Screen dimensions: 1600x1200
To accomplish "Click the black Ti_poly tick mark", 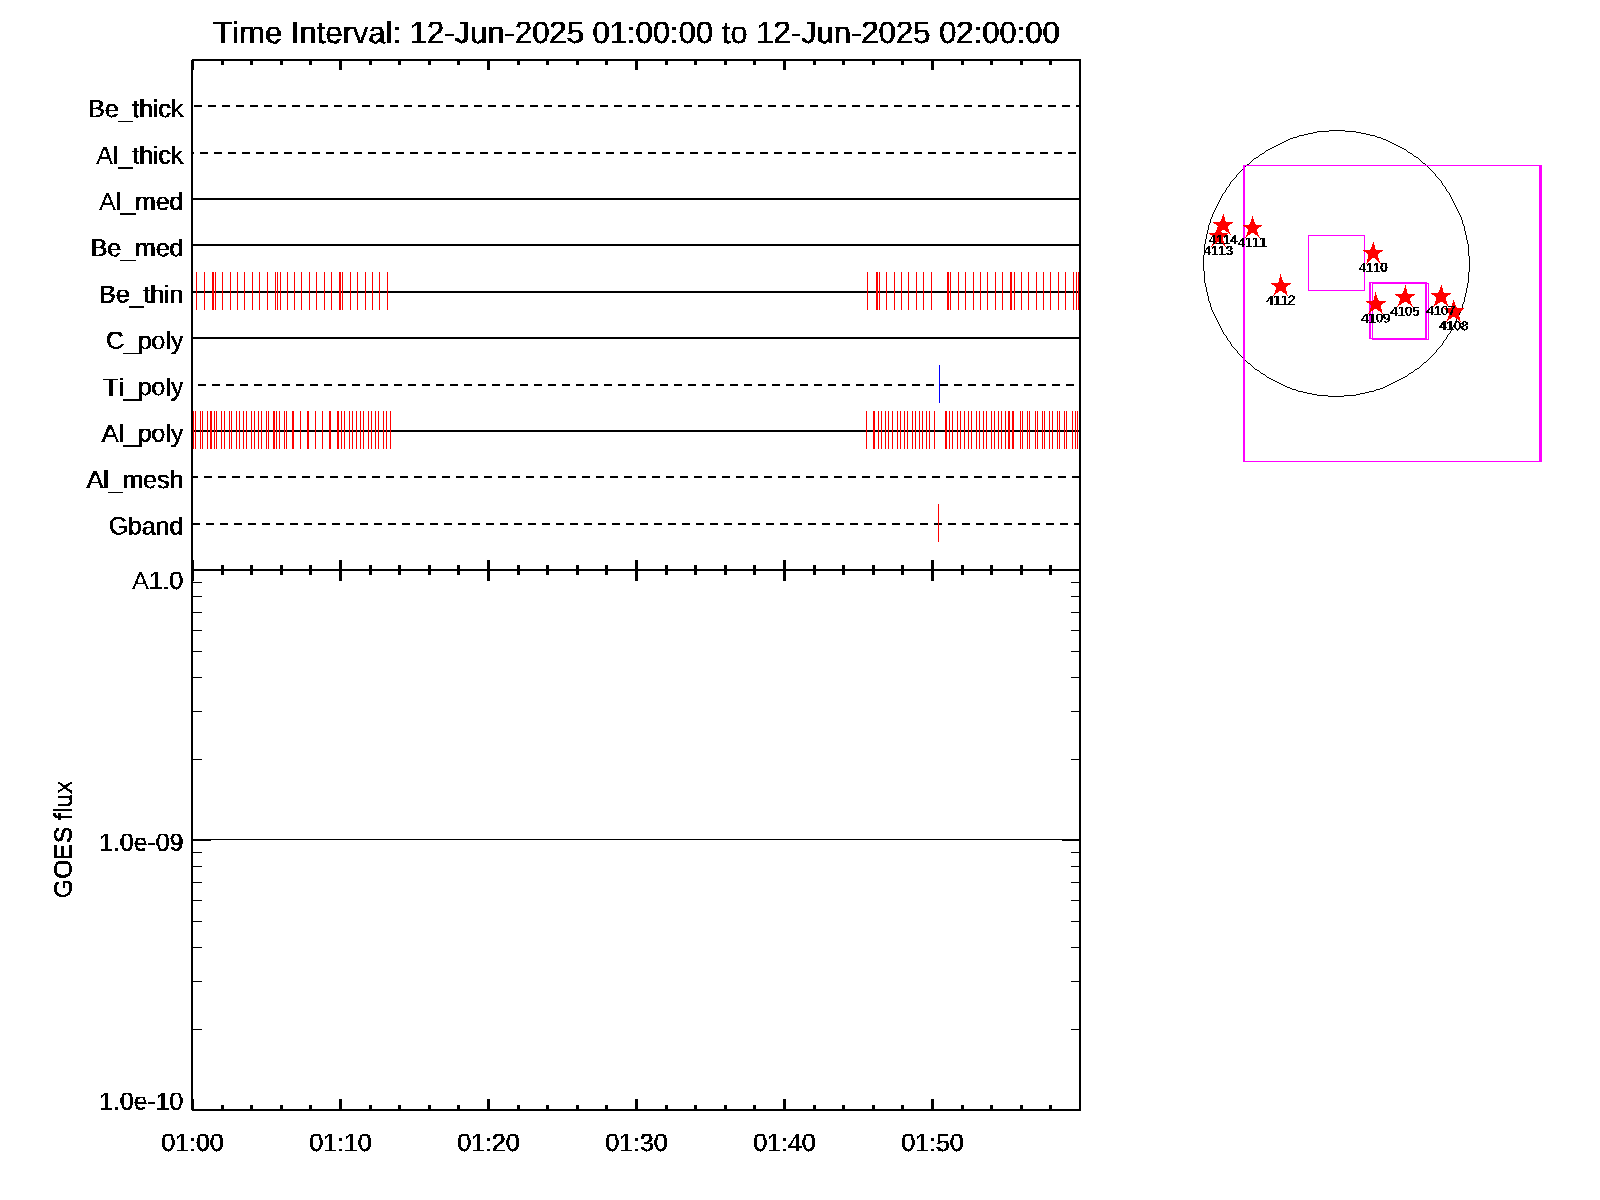I will point(939,384).
